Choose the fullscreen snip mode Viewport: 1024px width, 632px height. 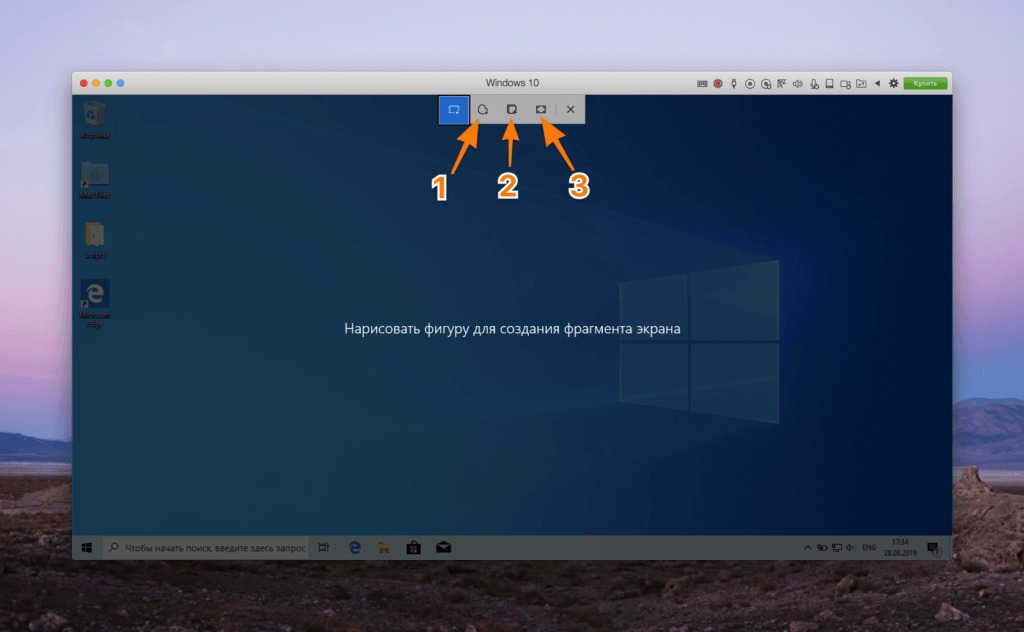(x=541, y=110)
